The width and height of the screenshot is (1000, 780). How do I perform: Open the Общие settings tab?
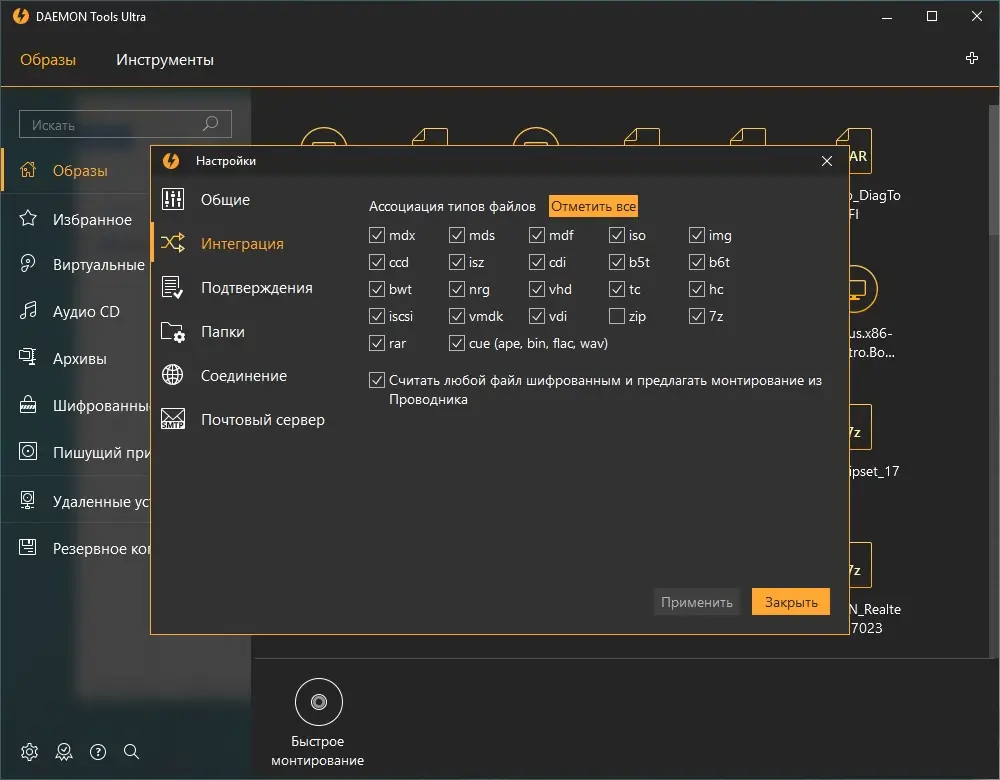(x=225, y=200)
